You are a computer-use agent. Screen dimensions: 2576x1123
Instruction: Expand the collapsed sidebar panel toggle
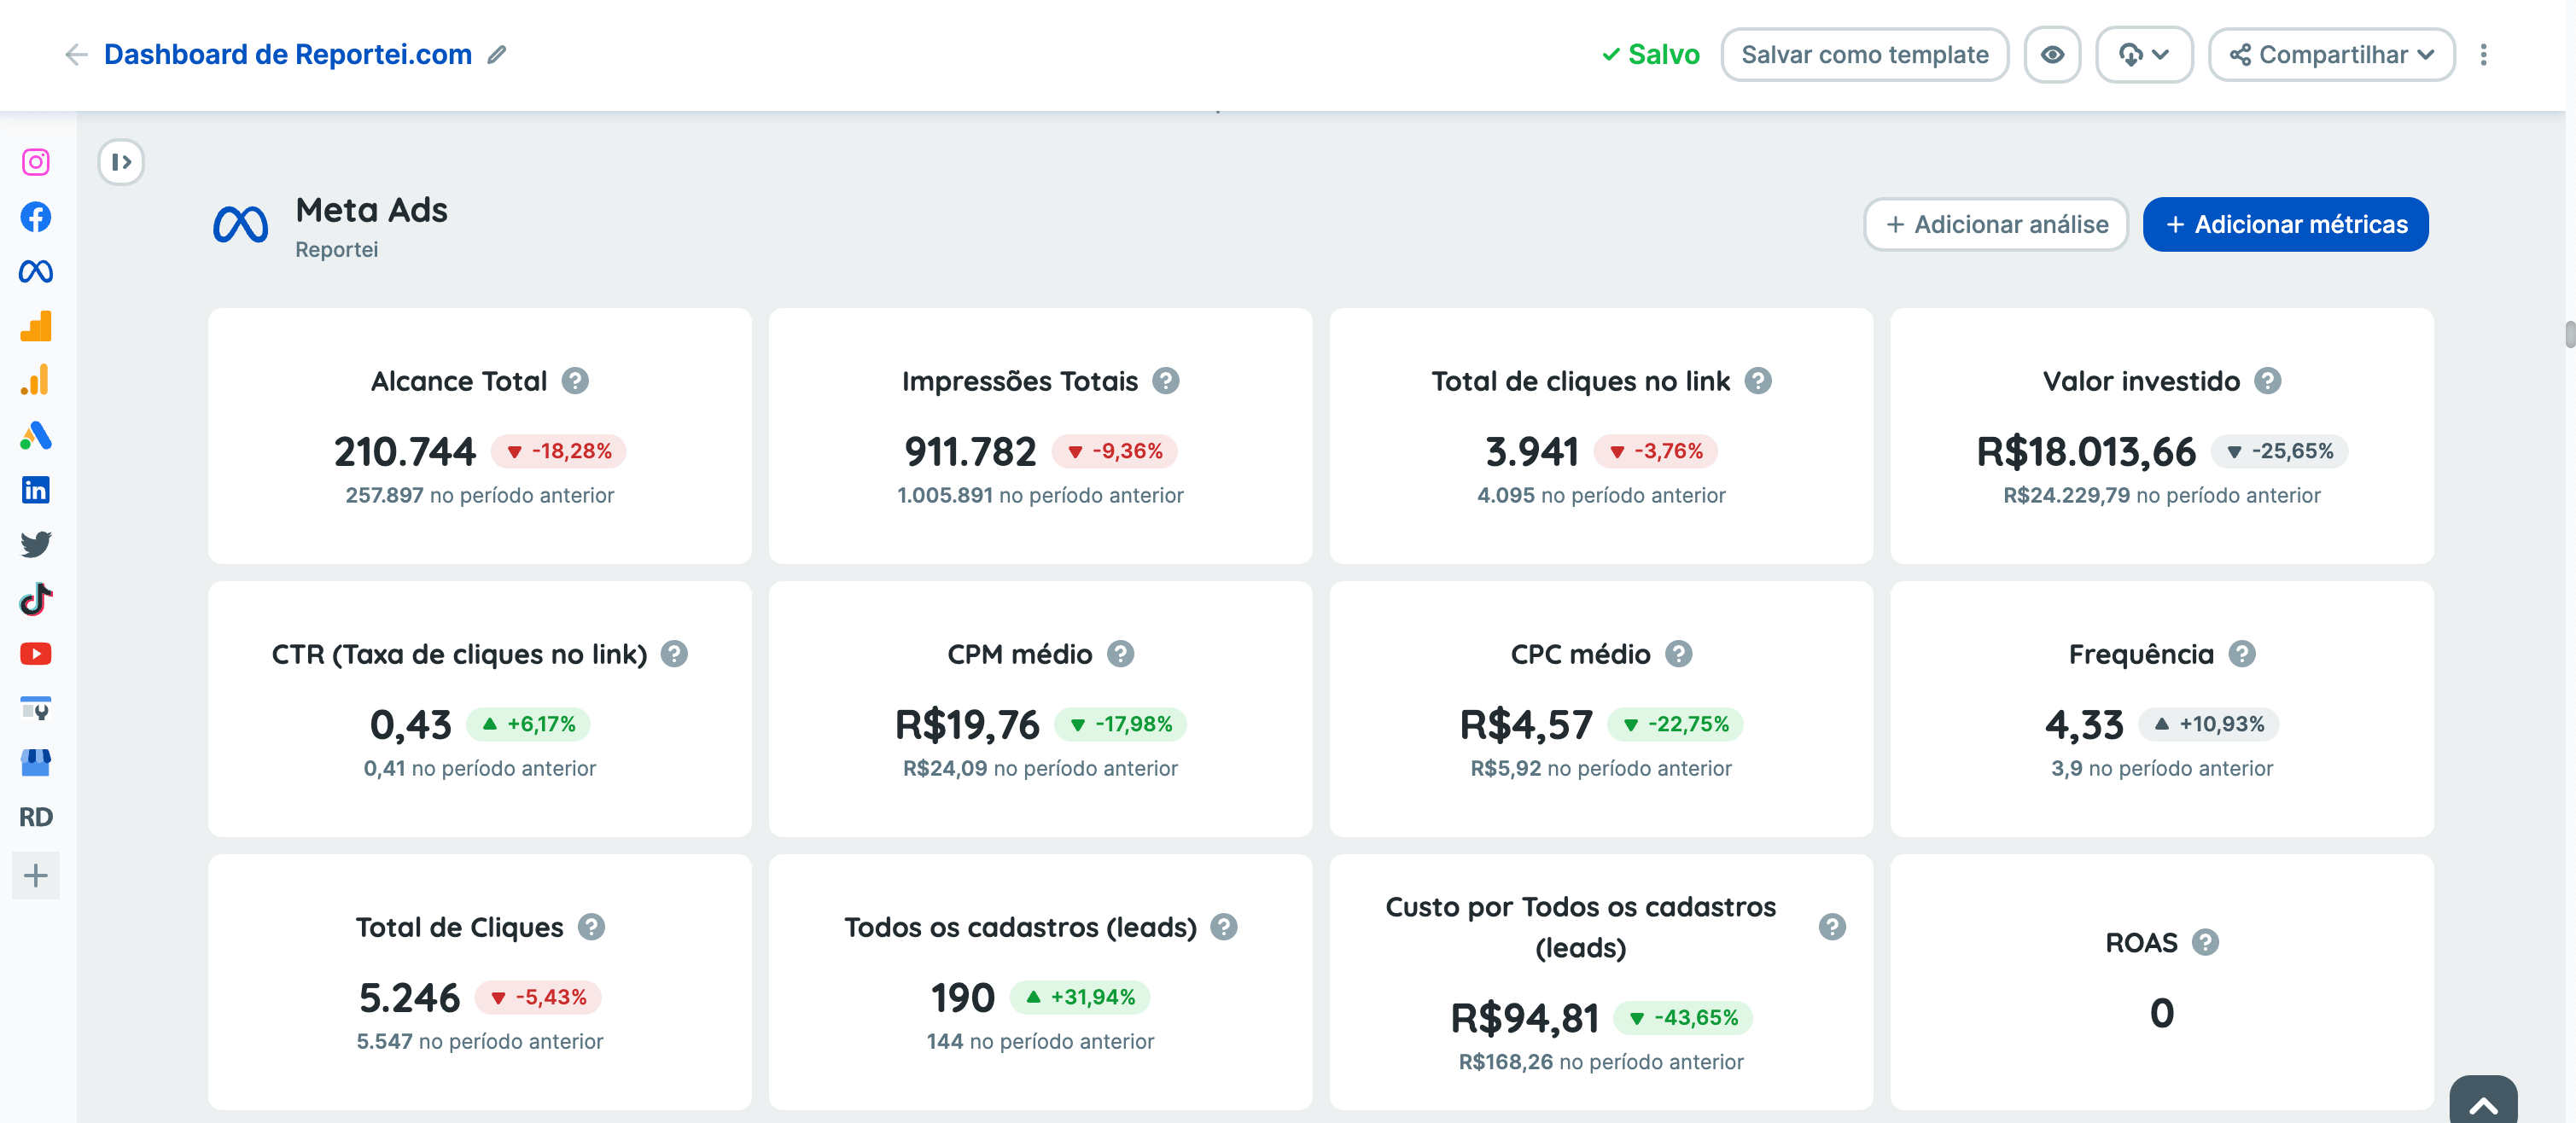(x=121, y=162)
